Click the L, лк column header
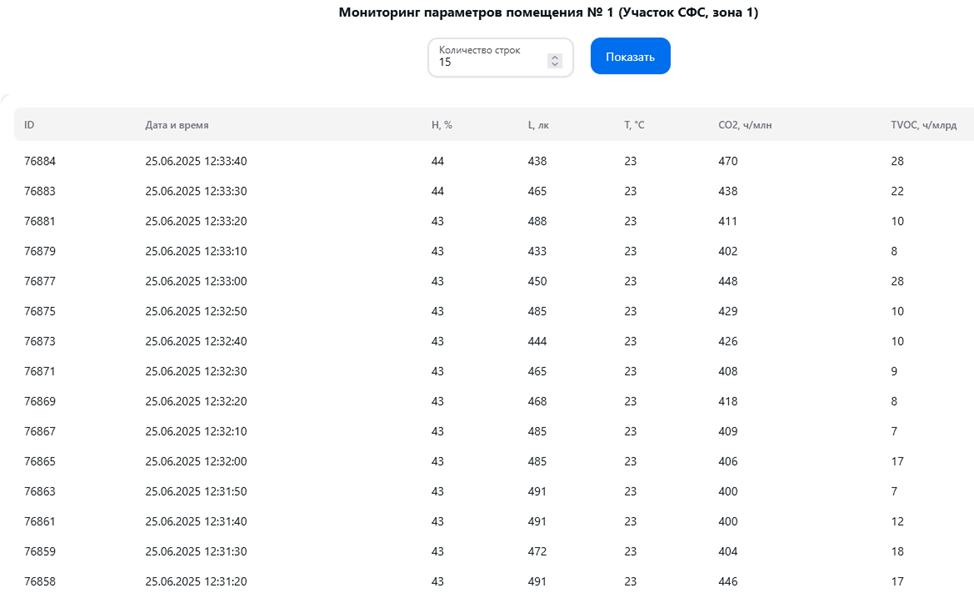 tap(538, 125)
